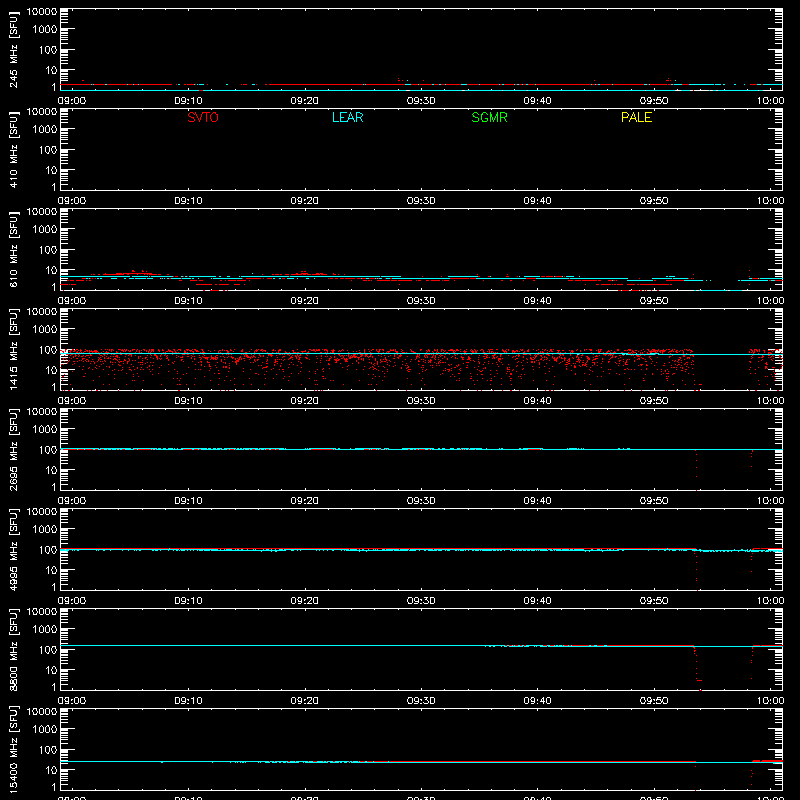Click 09:50 time label under 410 MHz plot
The width and height of the screenshot is (800, 800).
pos(654,201)
